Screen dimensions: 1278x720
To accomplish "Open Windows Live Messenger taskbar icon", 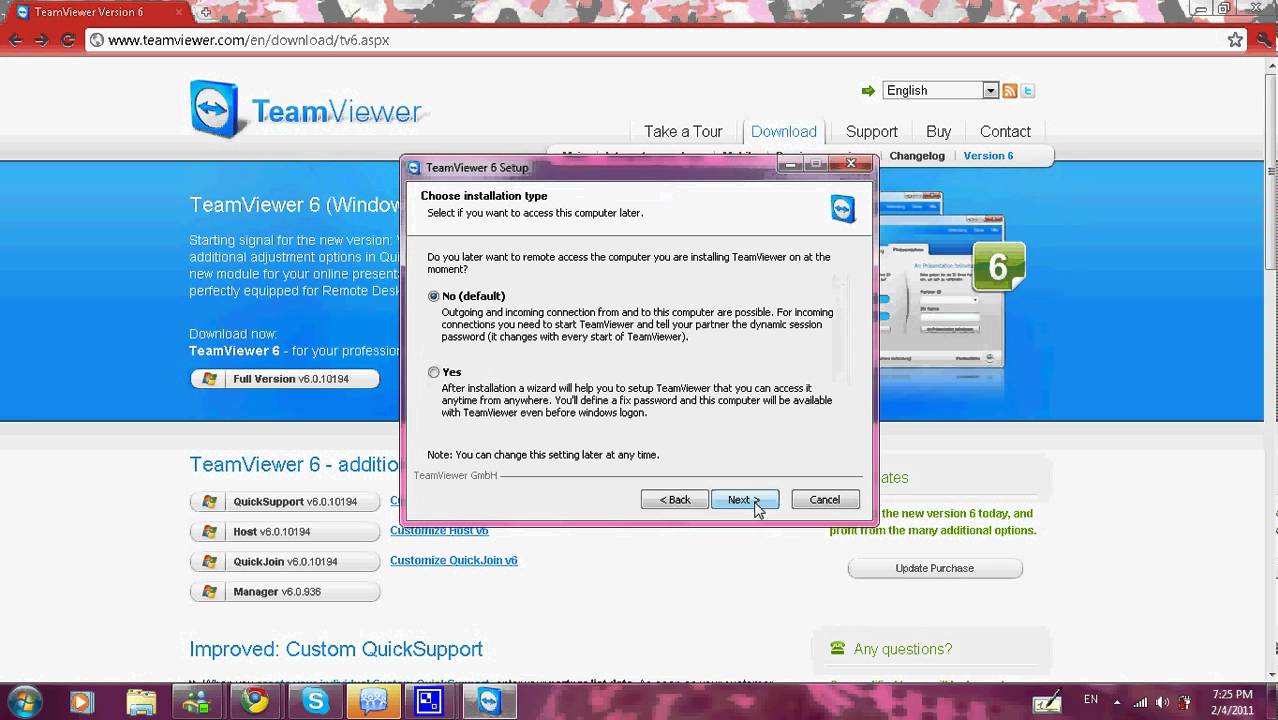I will point(197,701).
